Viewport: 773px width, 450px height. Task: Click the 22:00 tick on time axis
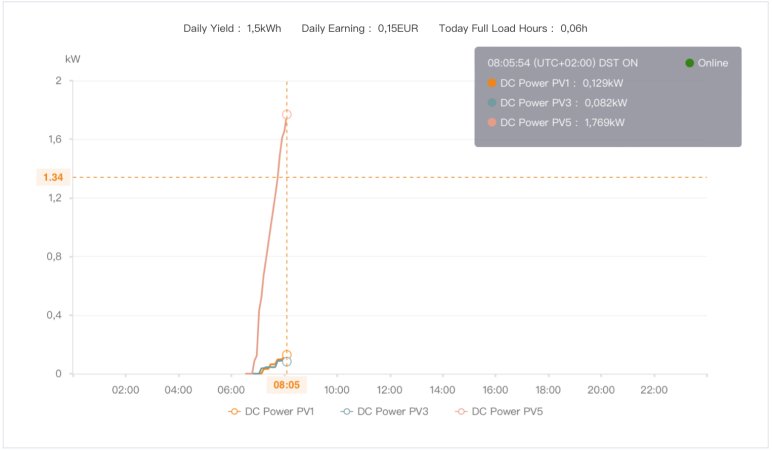[653, 390]
